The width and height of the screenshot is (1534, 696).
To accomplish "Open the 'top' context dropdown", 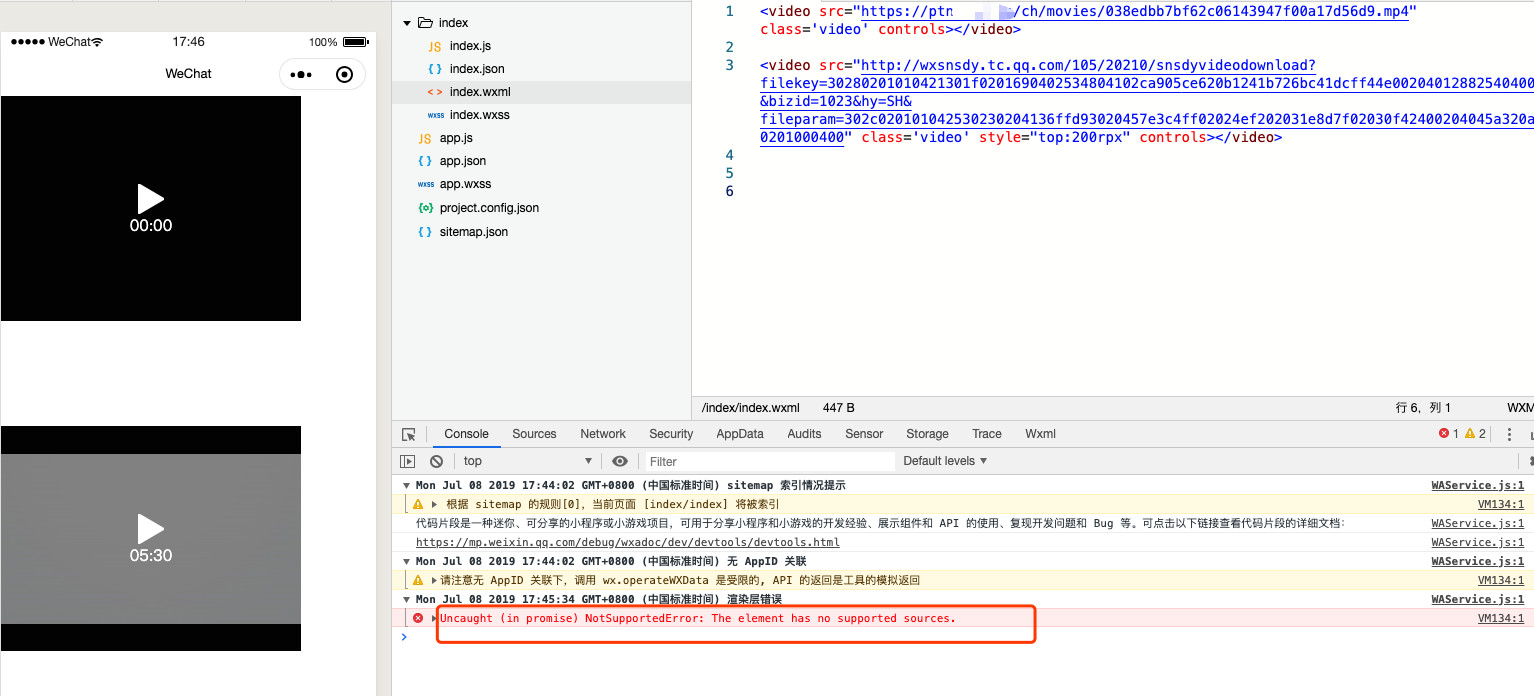I will pos(527,461).
